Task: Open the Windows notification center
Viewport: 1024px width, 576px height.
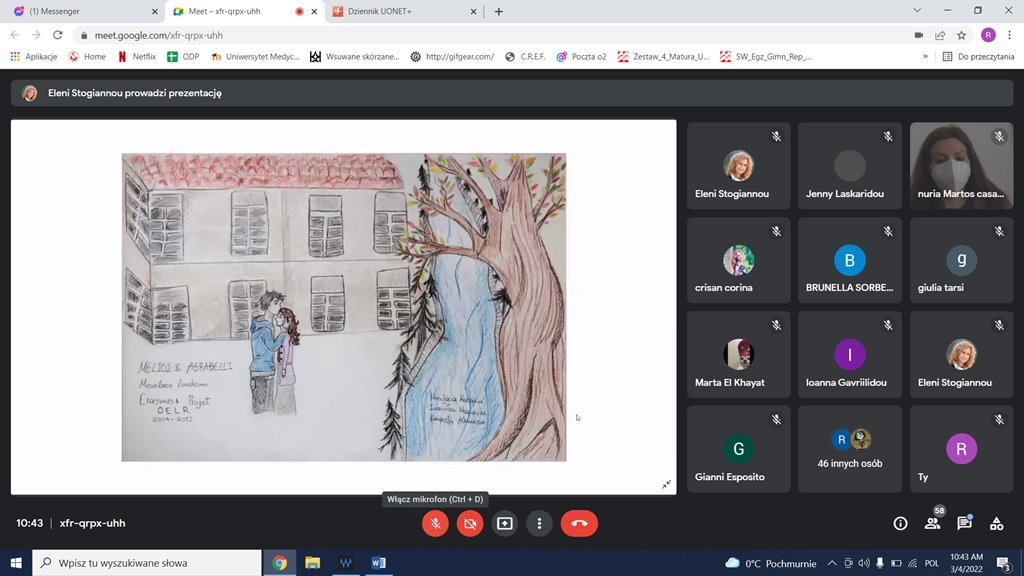Action: tap(1004, 563)
